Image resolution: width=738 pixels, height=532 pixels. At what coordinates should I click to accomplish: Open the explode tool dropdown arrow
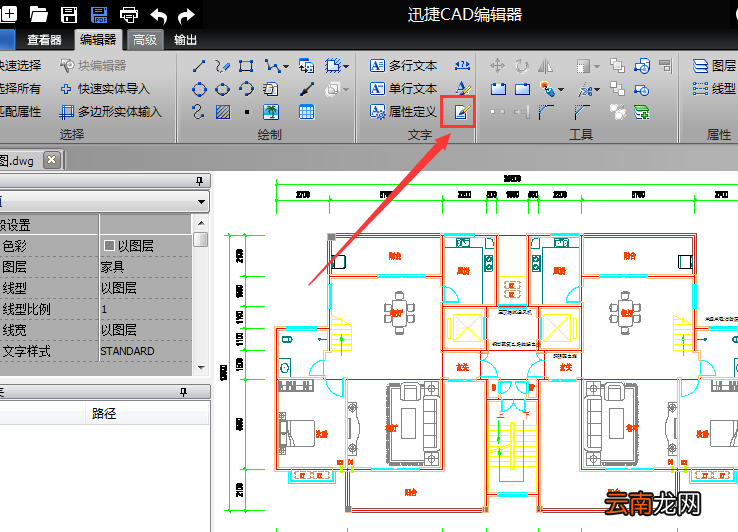point(561,89)
